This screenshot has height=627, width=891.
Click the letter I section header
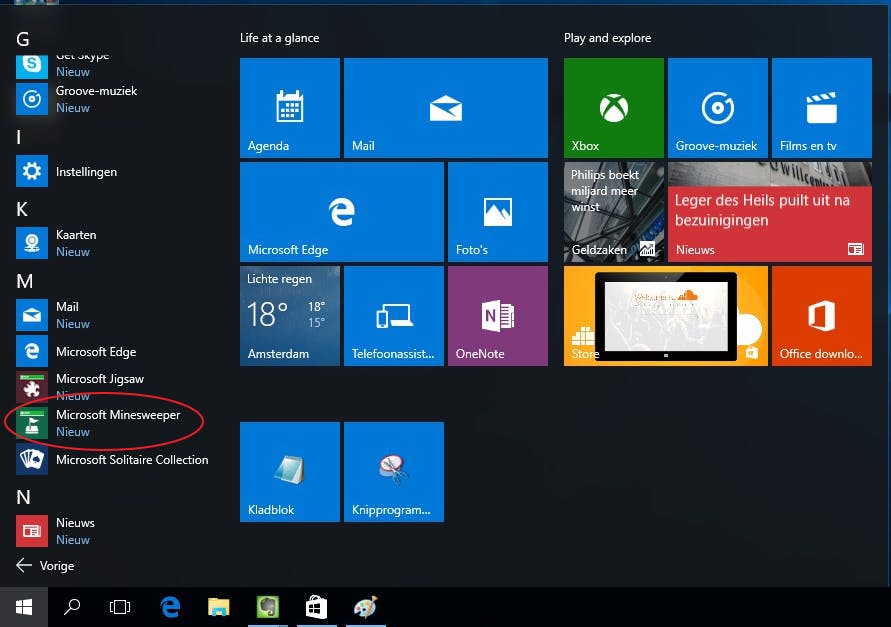19,137
